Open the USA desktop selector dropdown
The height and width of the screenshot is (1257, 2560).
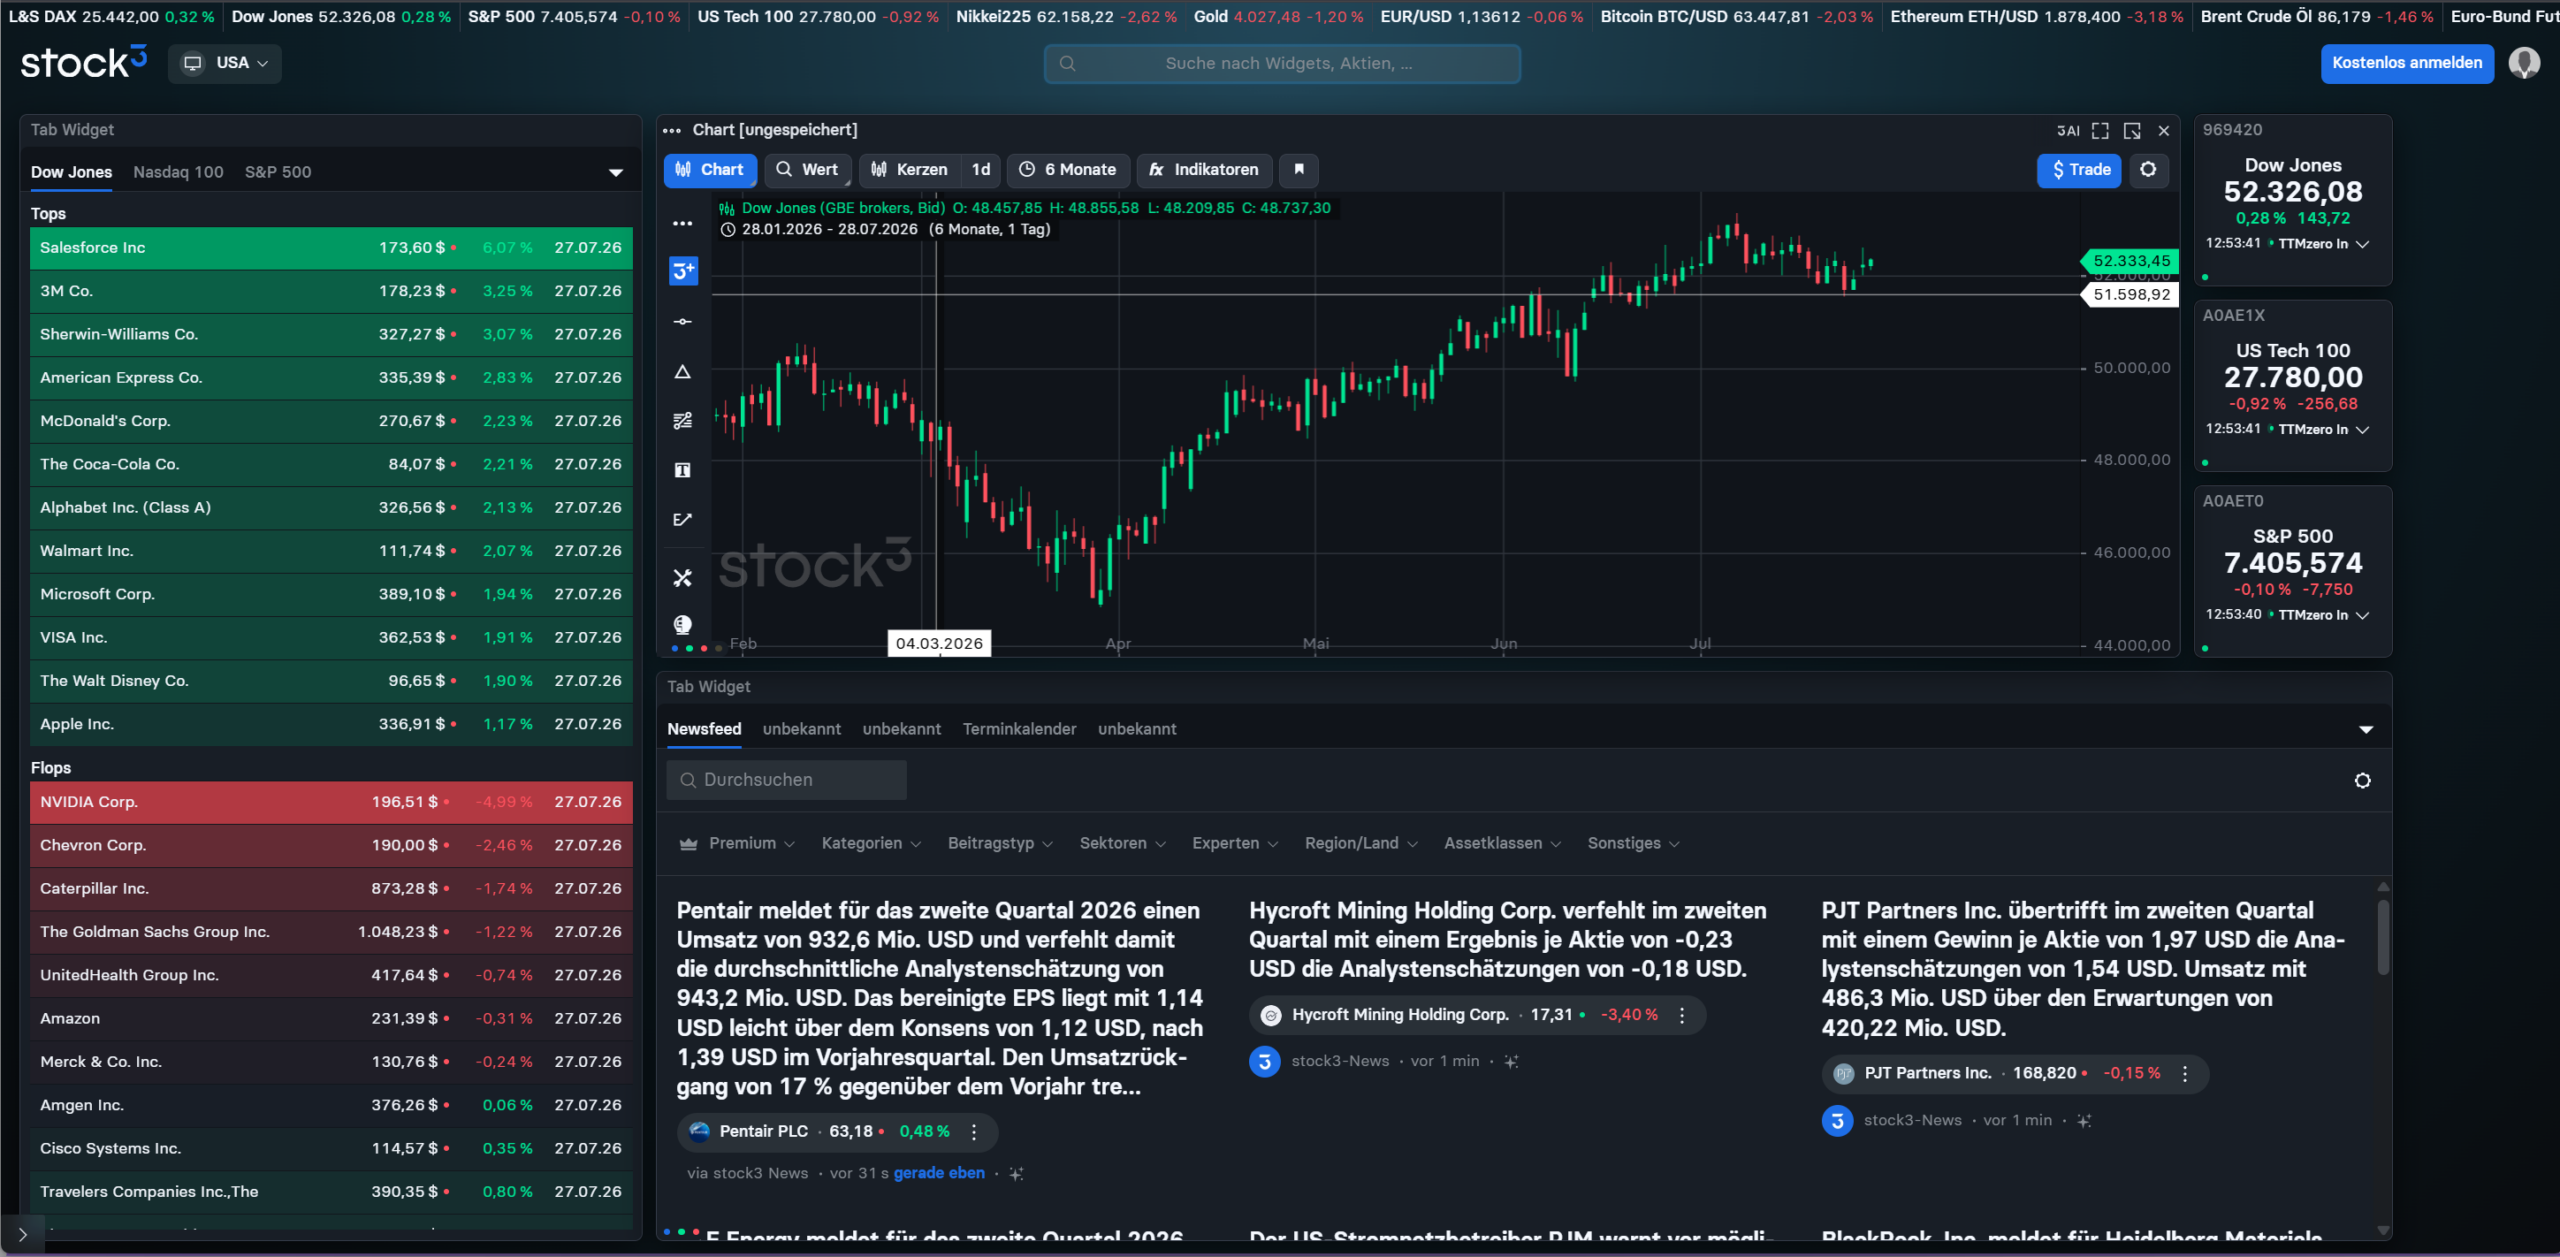tap(225, 63)
